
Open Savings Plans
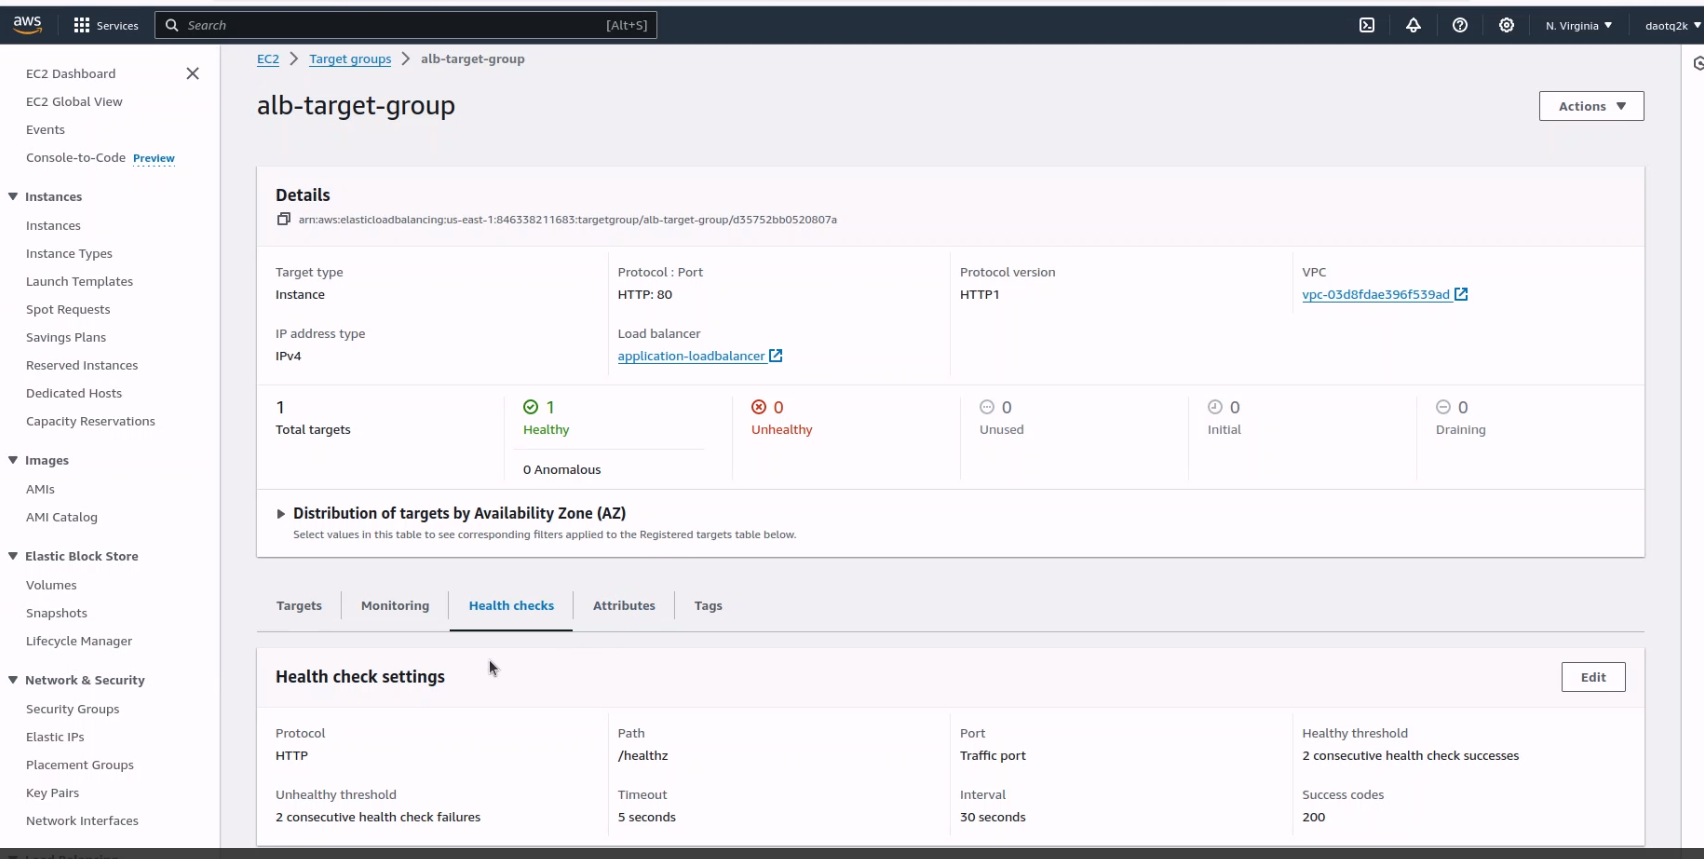point(66,338)
